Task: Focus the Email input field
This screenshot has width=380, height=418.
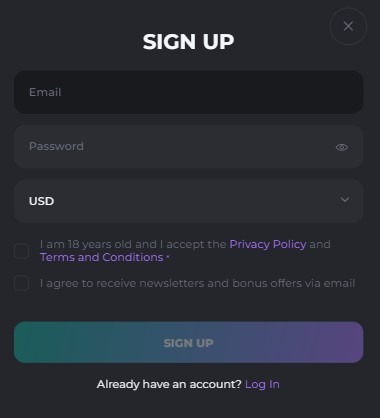Action: [189, 92]
